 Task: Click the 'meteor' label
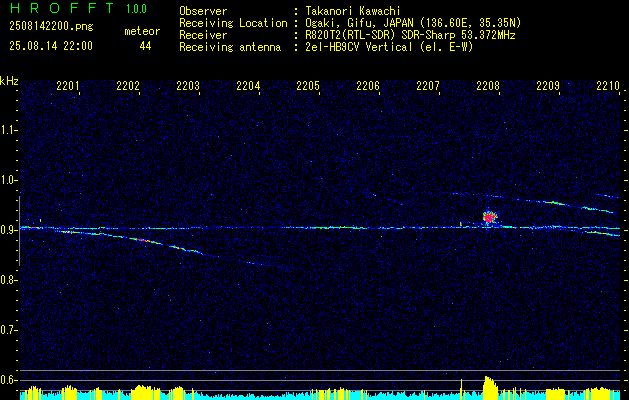[x=142, y=31]
